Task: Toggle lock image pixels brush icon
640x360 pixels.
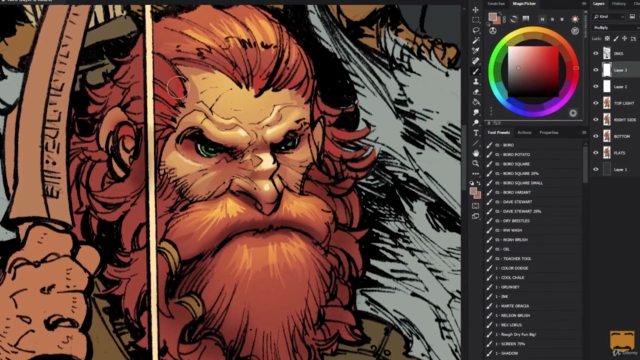Action: [616, 38]
